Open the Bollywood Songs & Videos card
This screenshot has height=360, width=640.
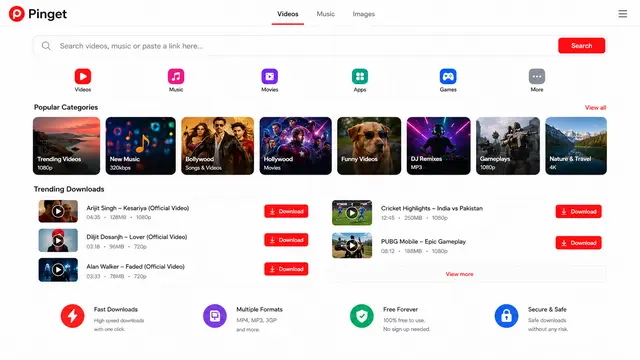point(218,146)
